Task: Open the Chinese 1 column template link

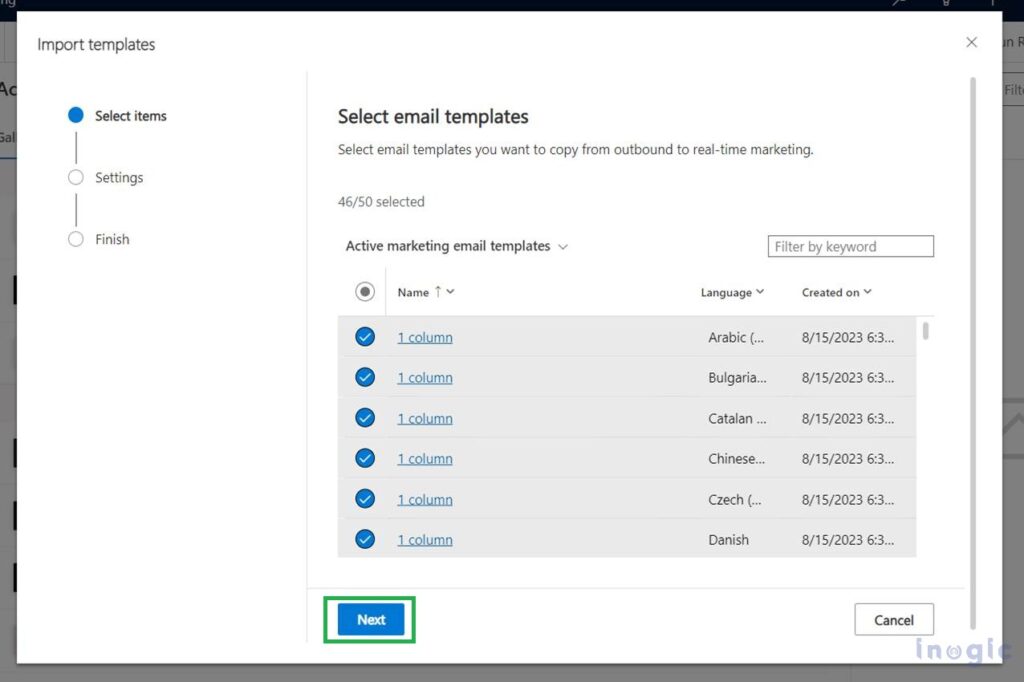Action: [424, 459]
